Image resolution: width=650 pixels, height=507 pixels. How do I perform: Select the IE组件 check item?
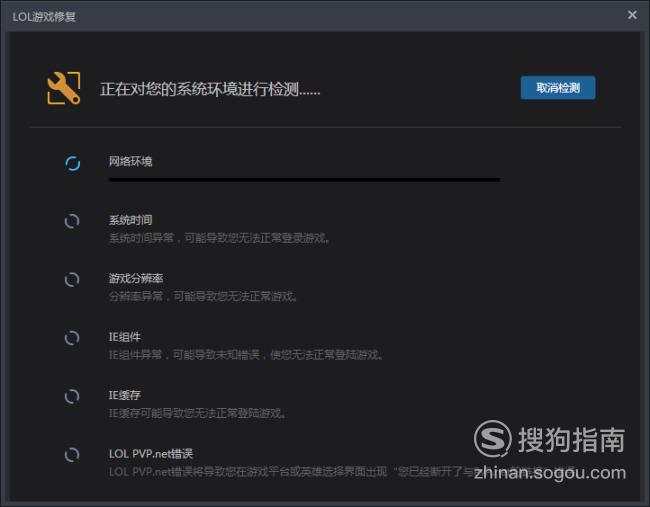point(124,337)
